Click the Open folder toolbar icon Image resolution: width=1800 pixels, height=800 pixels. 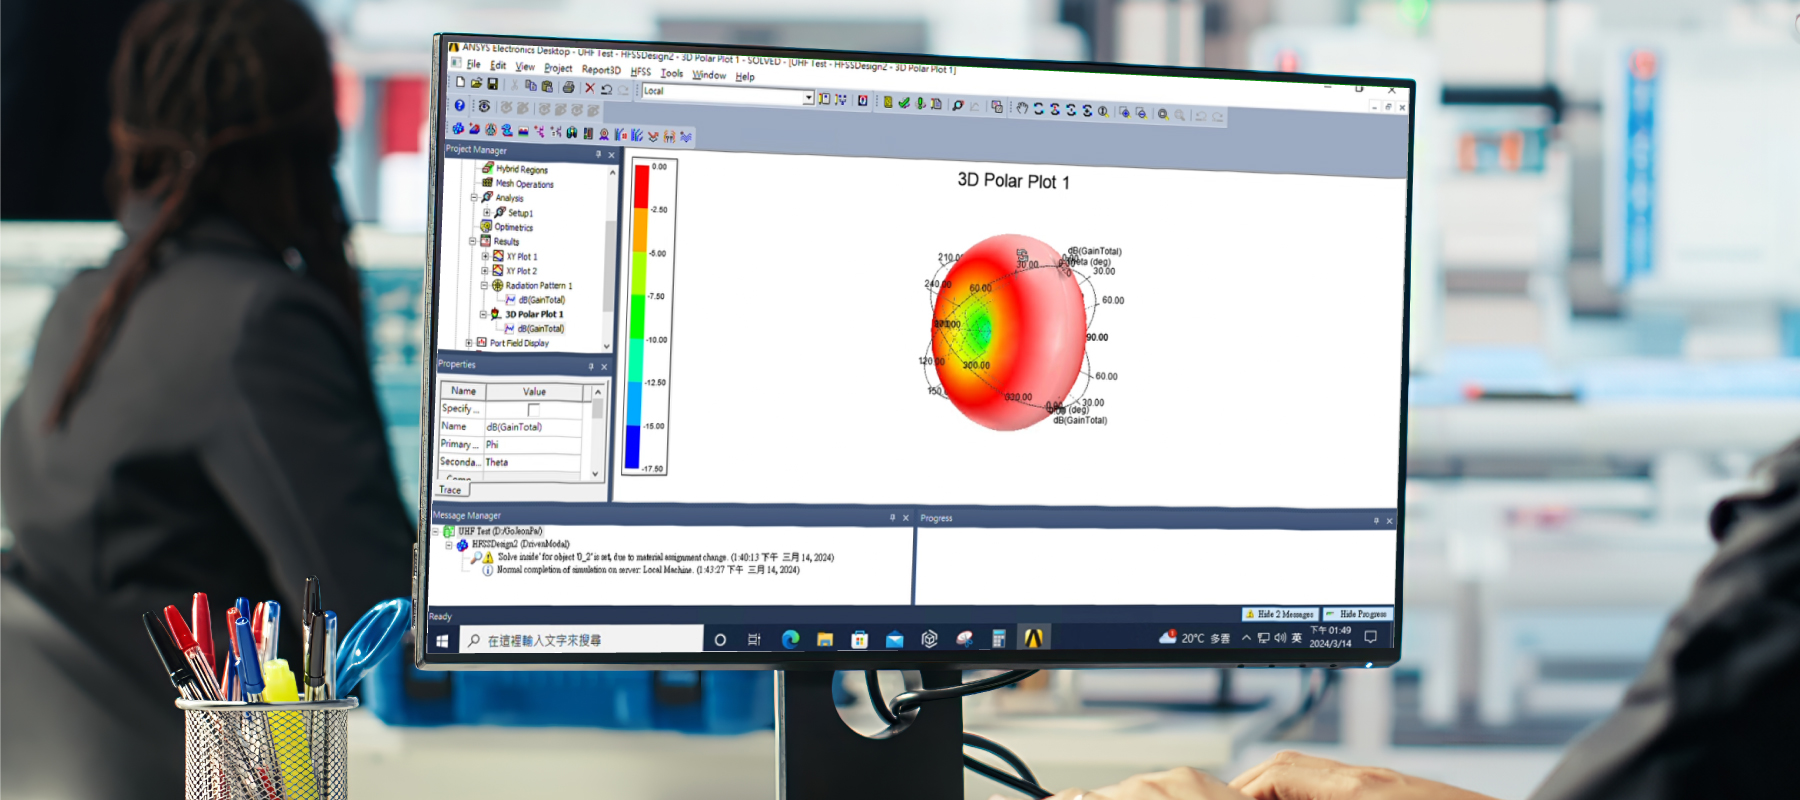476,83
